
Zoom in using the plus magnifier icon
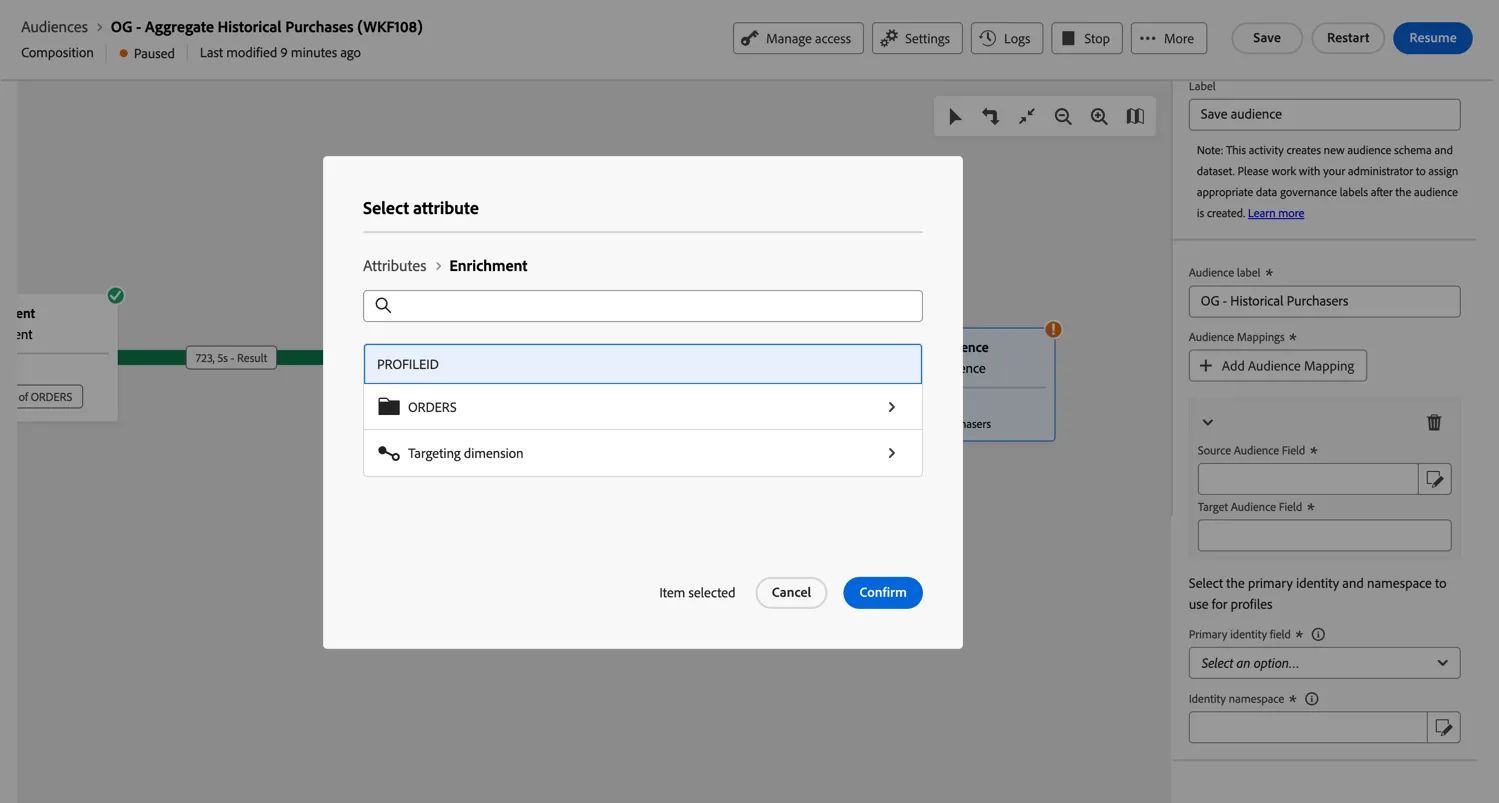pos(1099,117)
